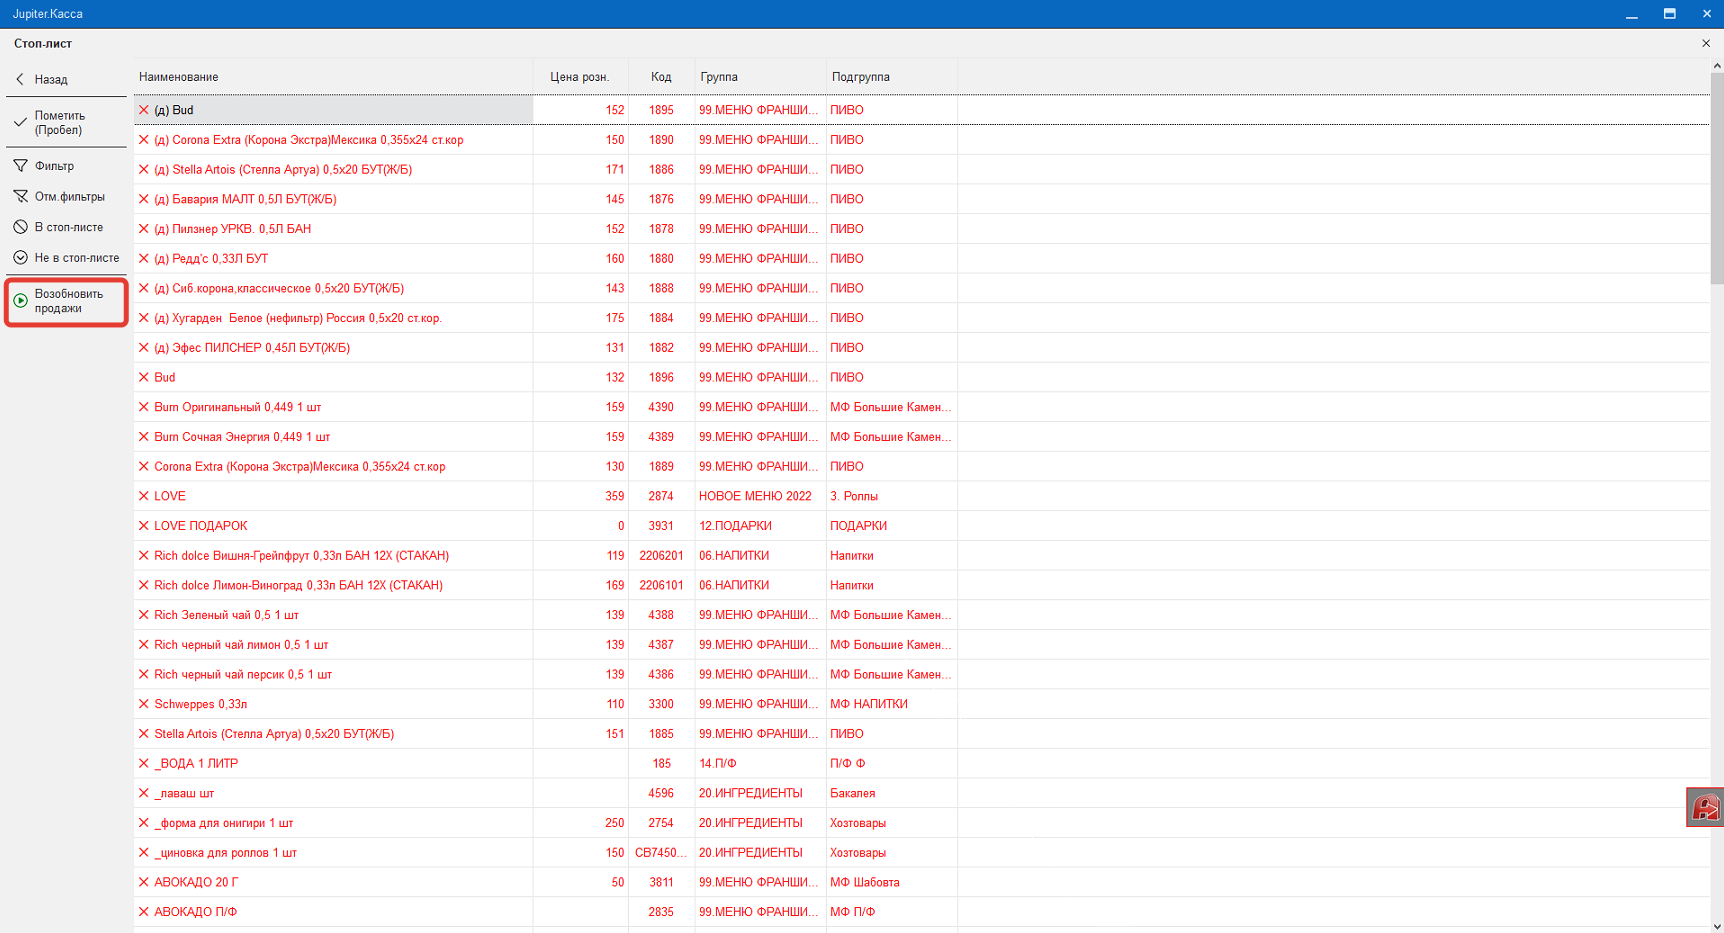The height and width of the screenshot is (933, 1724).
Task: Select Rich черный чай персик item
Action: click(243, 675)
